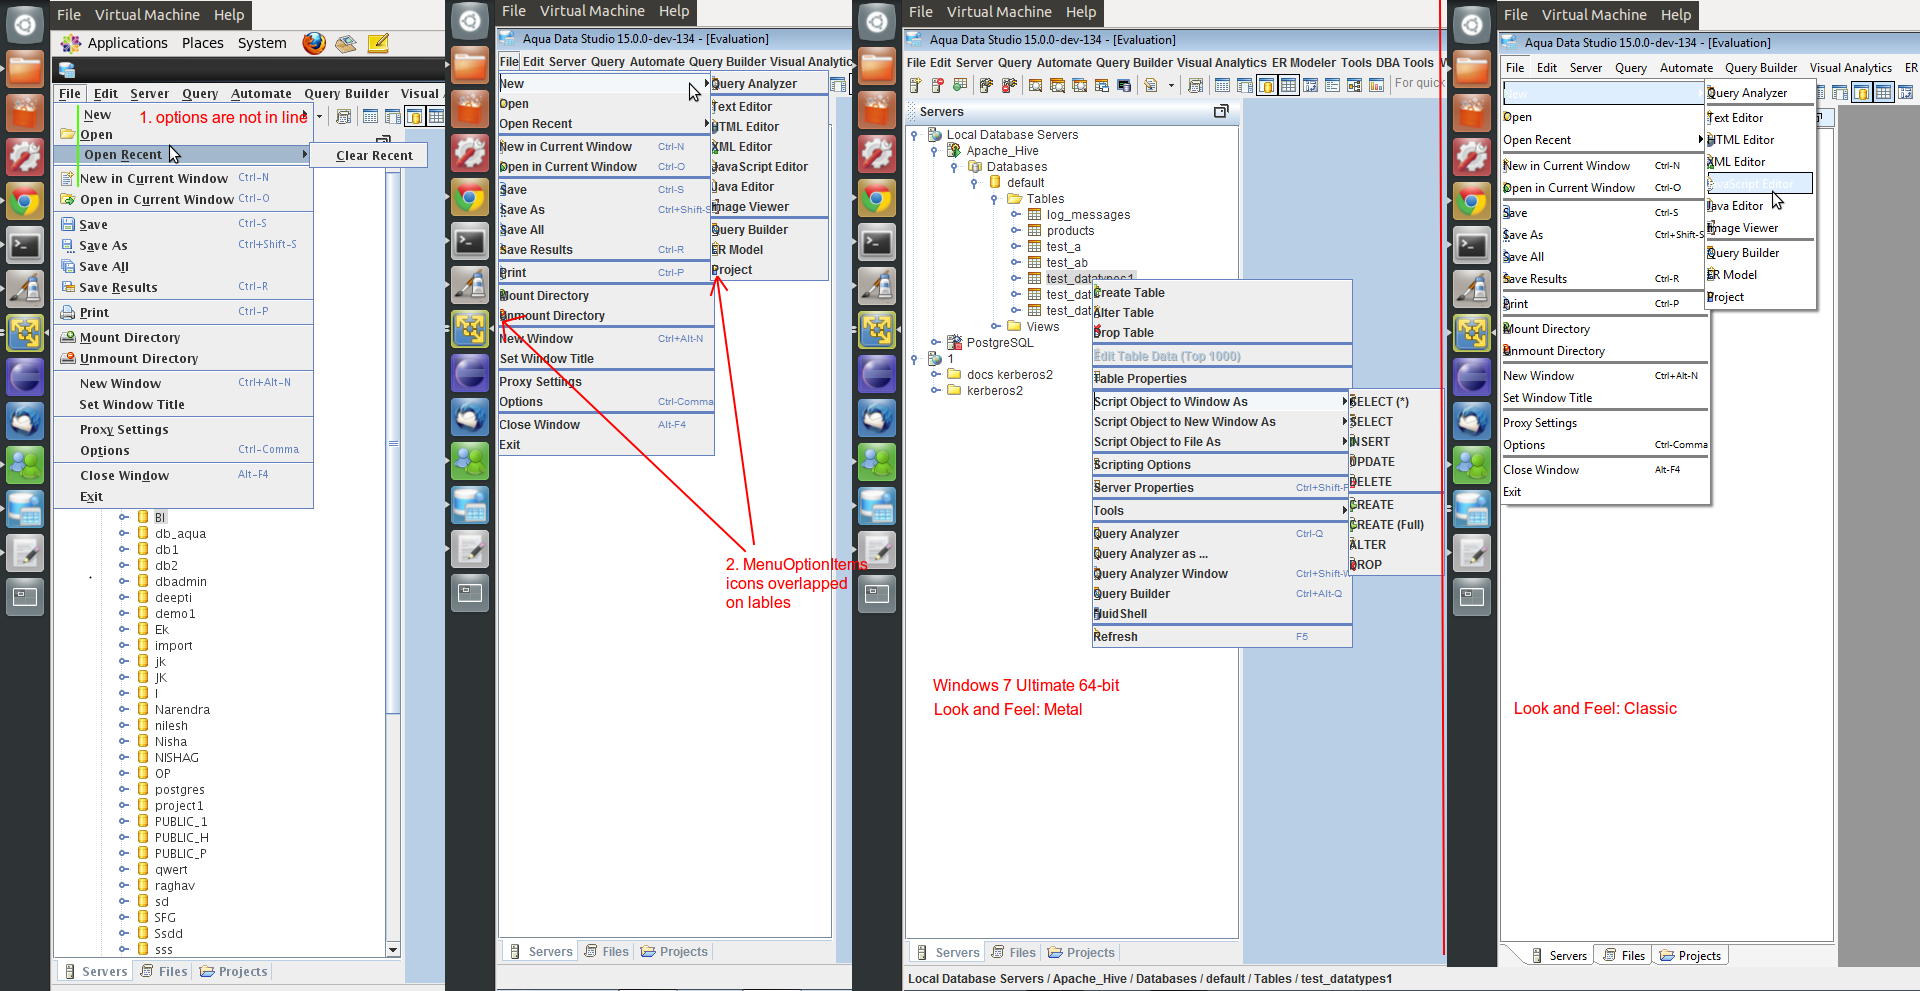
Task: Toggle the highlighted grid view button in Metal toolbar
Action: coord(1288,86)
